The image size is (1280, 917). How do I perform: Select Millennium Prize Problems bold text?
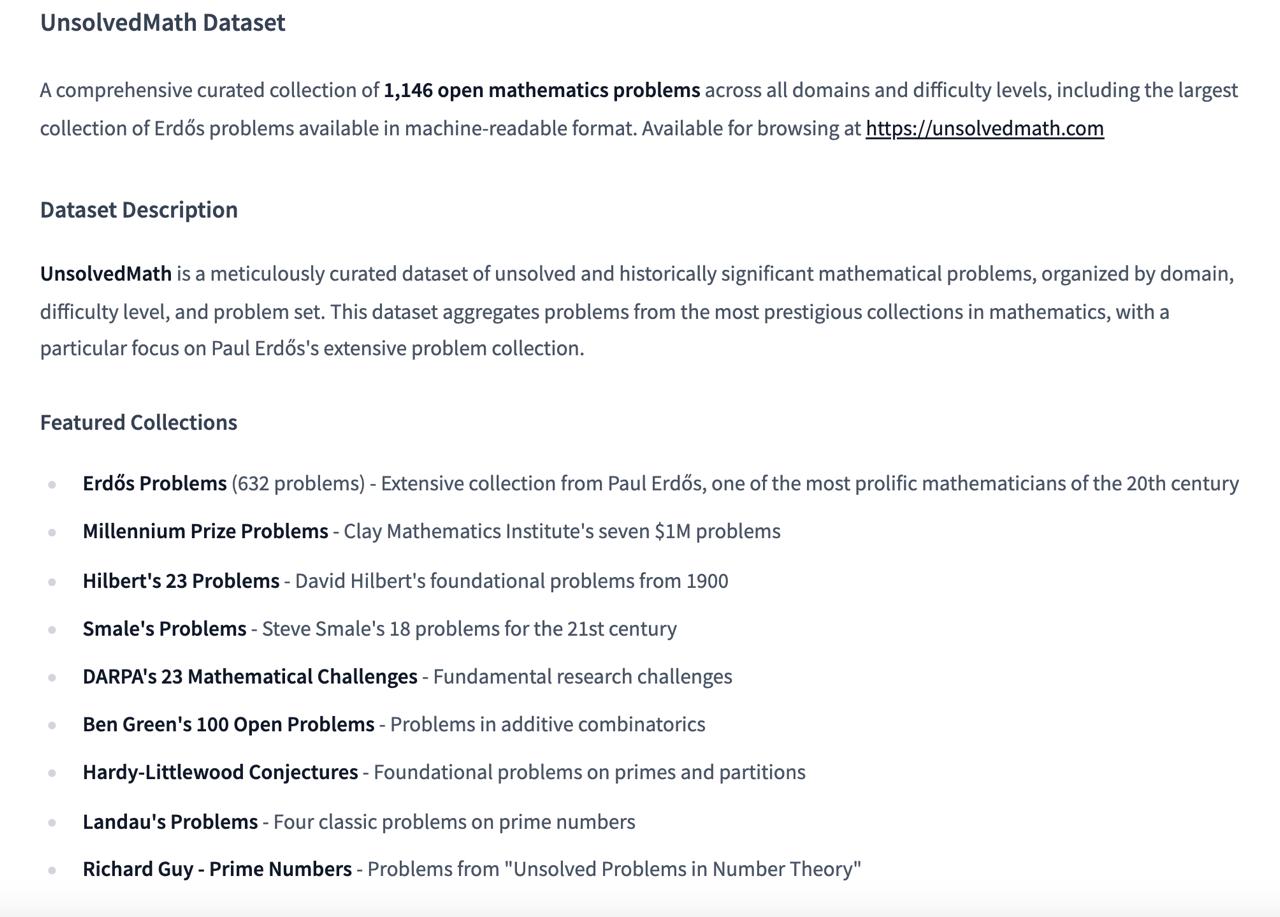[205, 531]
